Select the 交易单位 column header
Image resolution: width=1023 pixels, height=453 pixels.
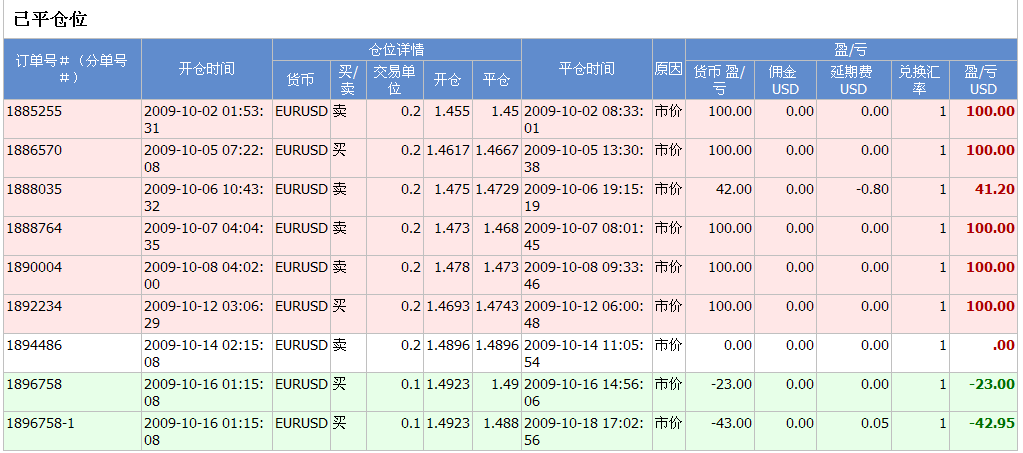(x=394, y=80)
